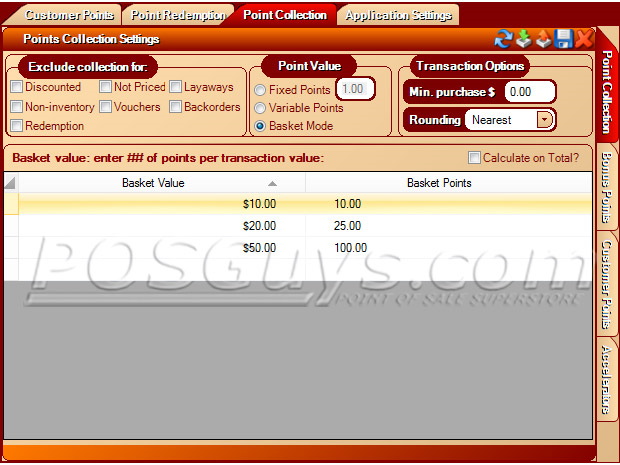Viewport: 620px width, 465px height.
Task: Switch to Customer Points top tab
Action: (69, 15)
